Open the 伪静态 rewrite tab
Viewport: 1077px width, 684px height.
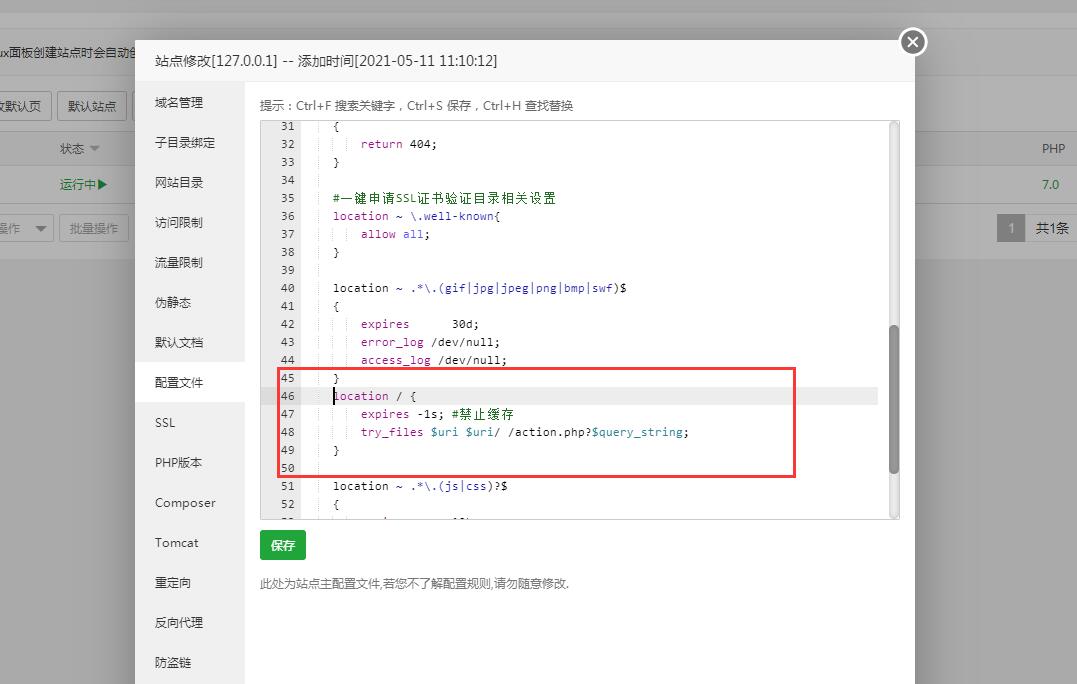(173, 302)
